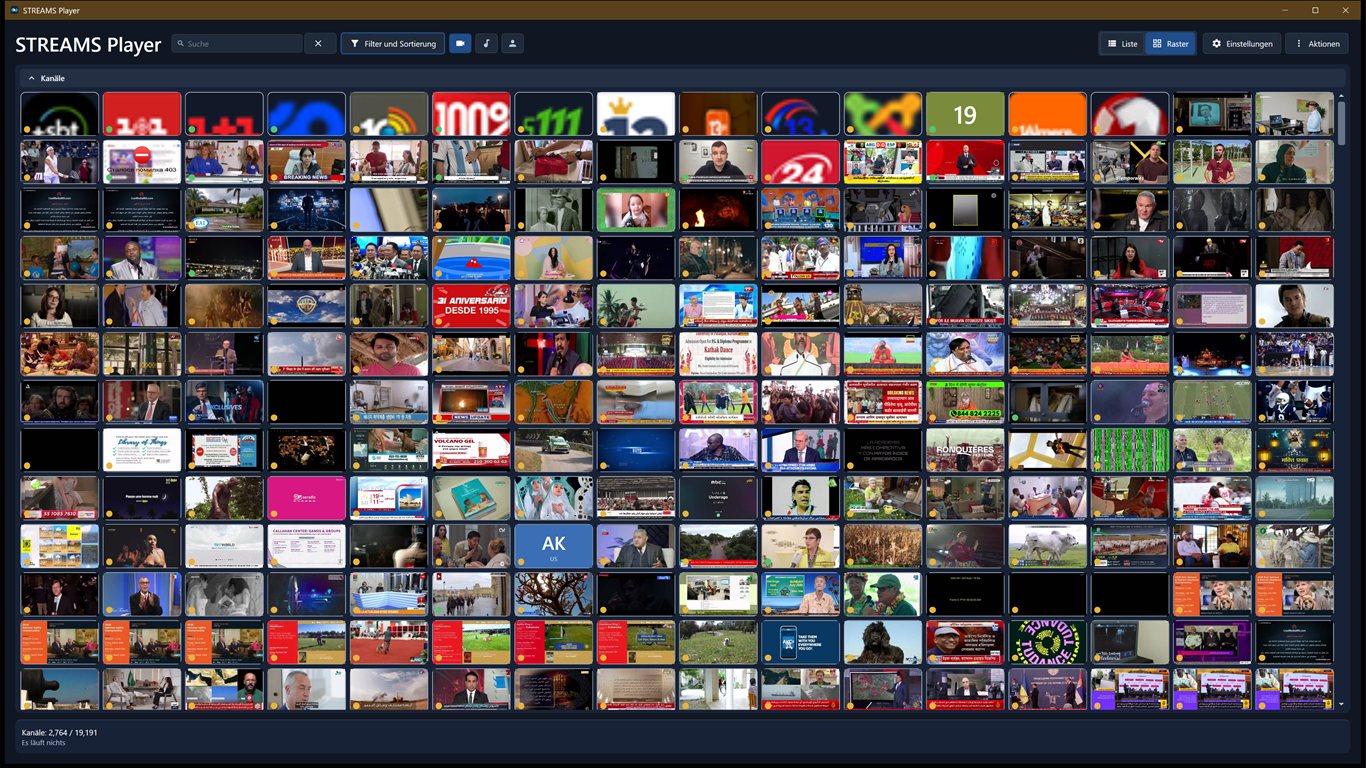Open the 'Take them with you everywhere' thumbnail

[x=800, y=642]
